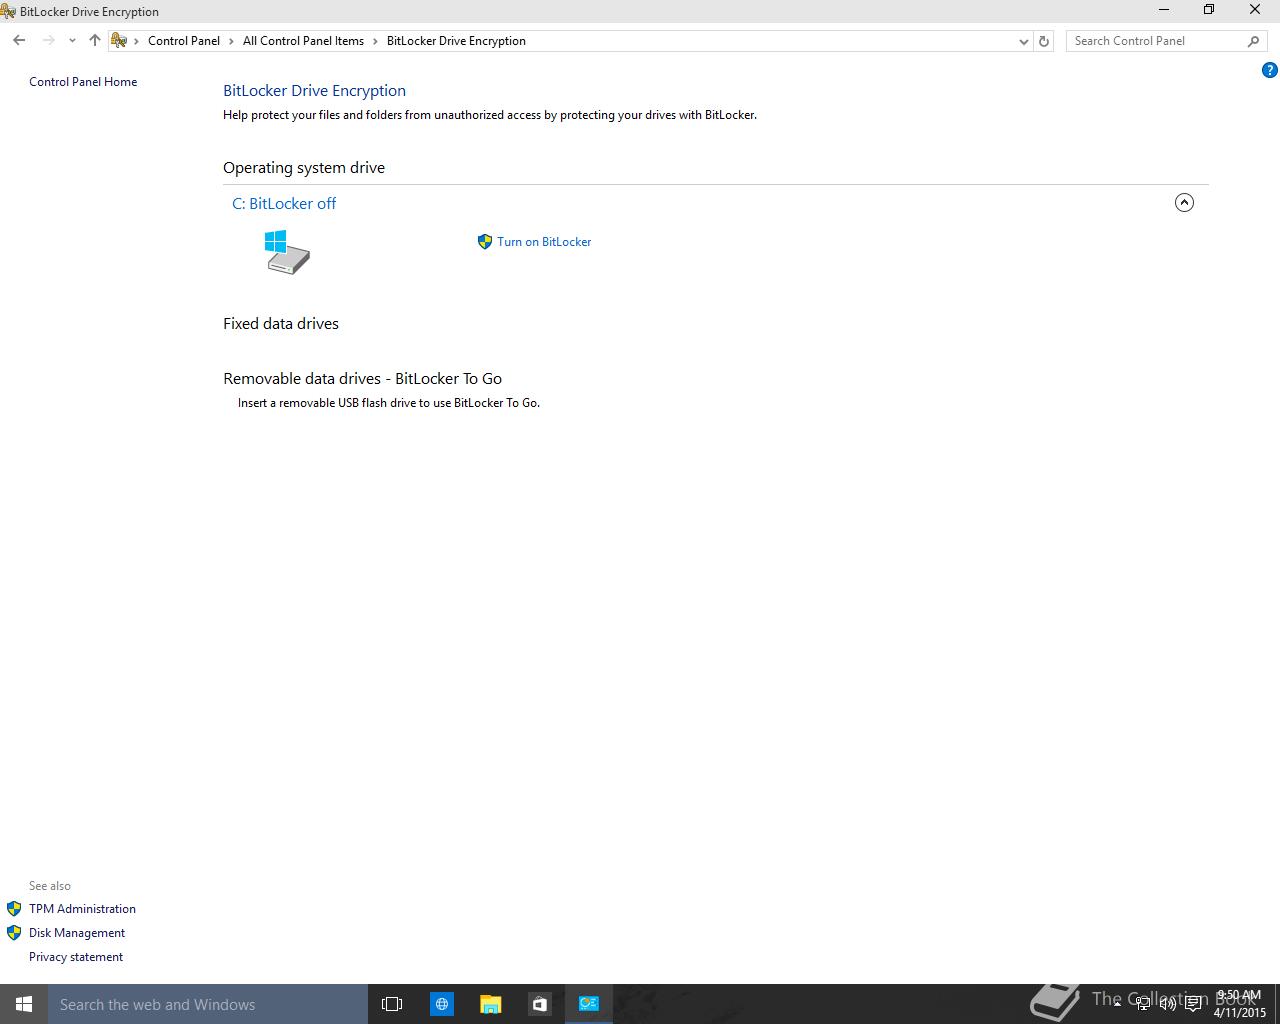Click the C: BitLocker off heading

click(x=284, y=203)
